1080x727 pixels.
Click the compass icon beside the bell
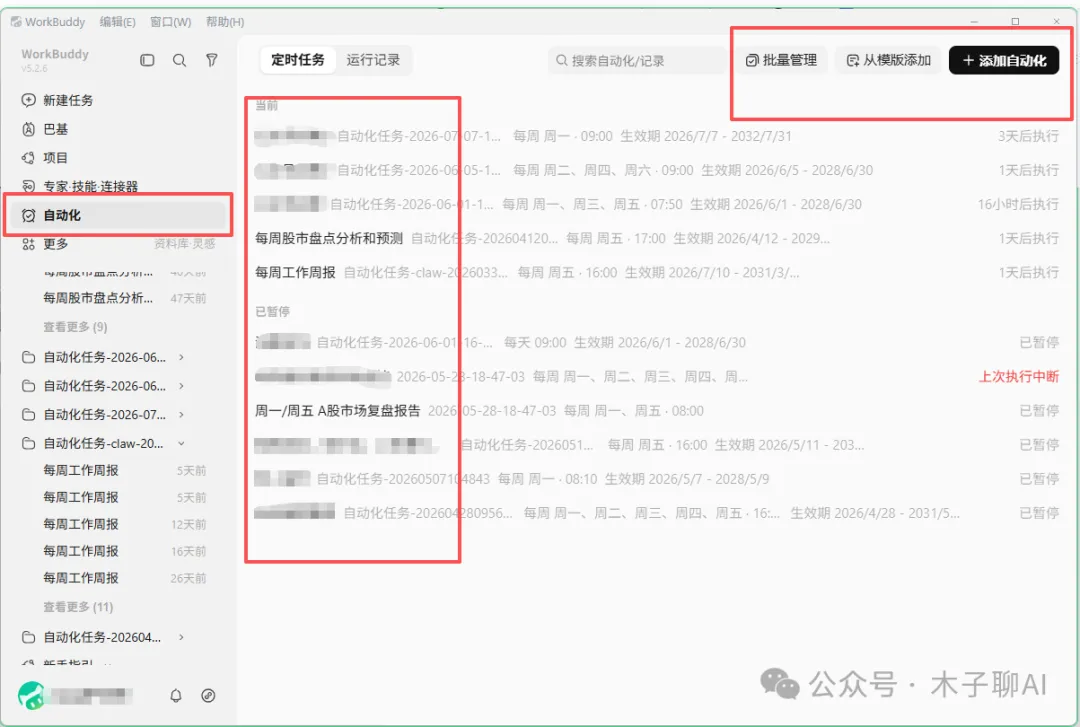[208, 695]
